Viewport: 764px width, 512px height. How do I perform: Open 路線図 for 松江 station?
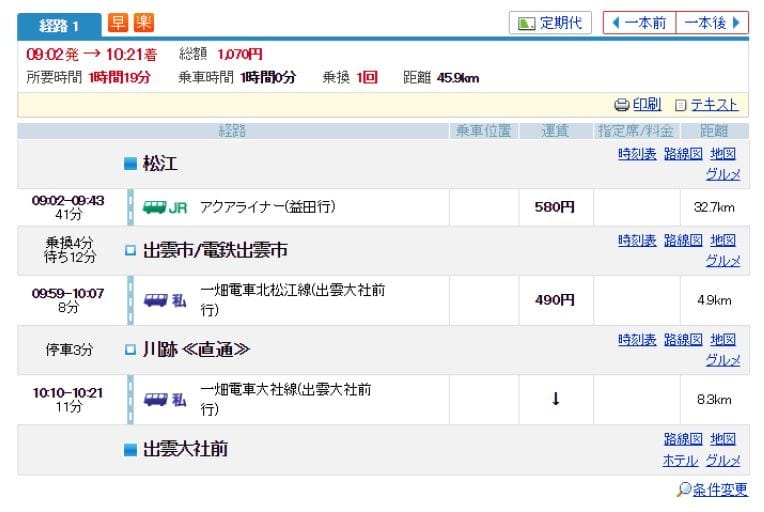pyautogui.click(x=683, y=154)
